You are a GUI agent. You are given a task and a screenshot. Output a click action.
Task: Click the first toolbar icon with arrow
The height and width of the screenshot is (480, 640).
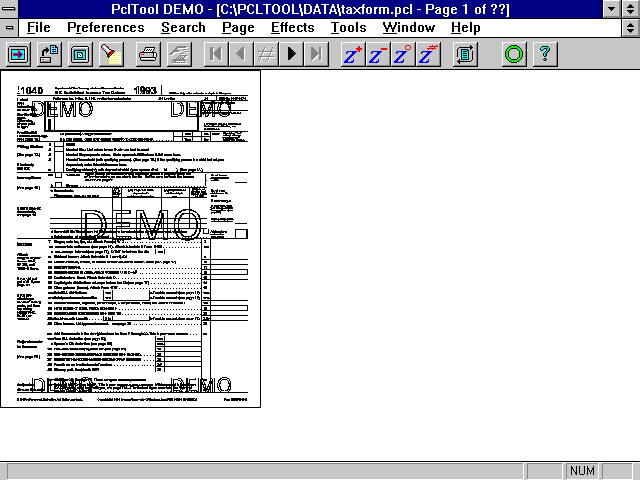tap(17, 54)
